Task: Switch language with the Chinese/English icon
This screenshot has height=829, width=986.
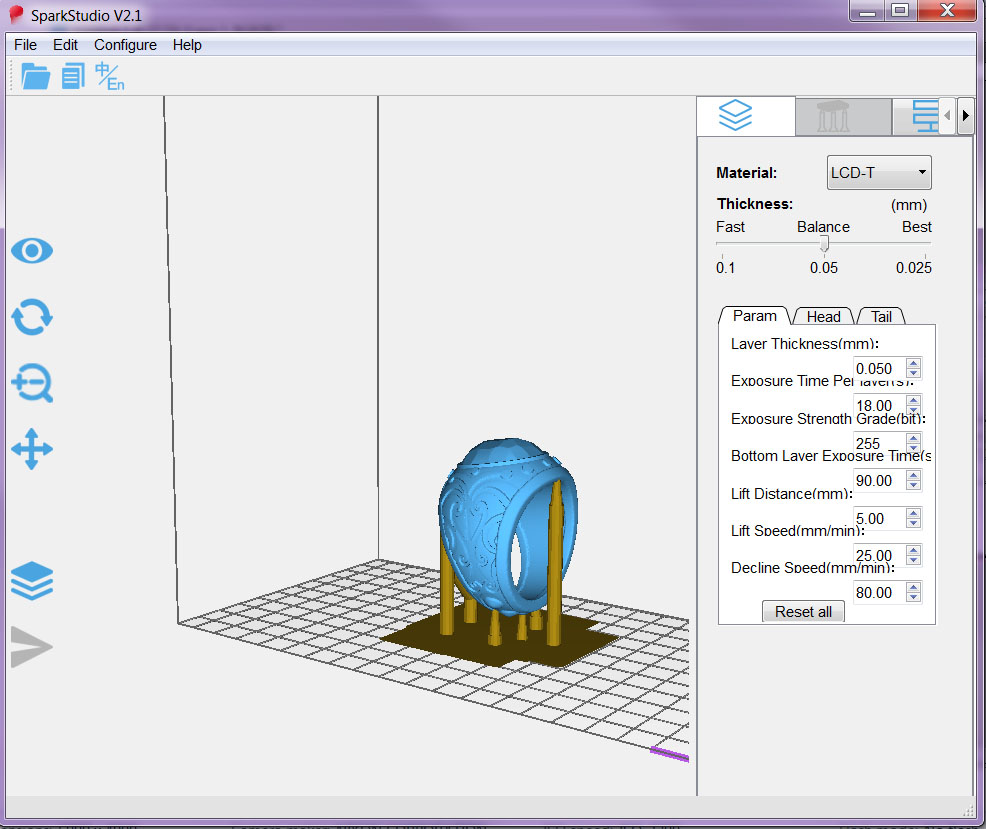Action: [109, 77]
